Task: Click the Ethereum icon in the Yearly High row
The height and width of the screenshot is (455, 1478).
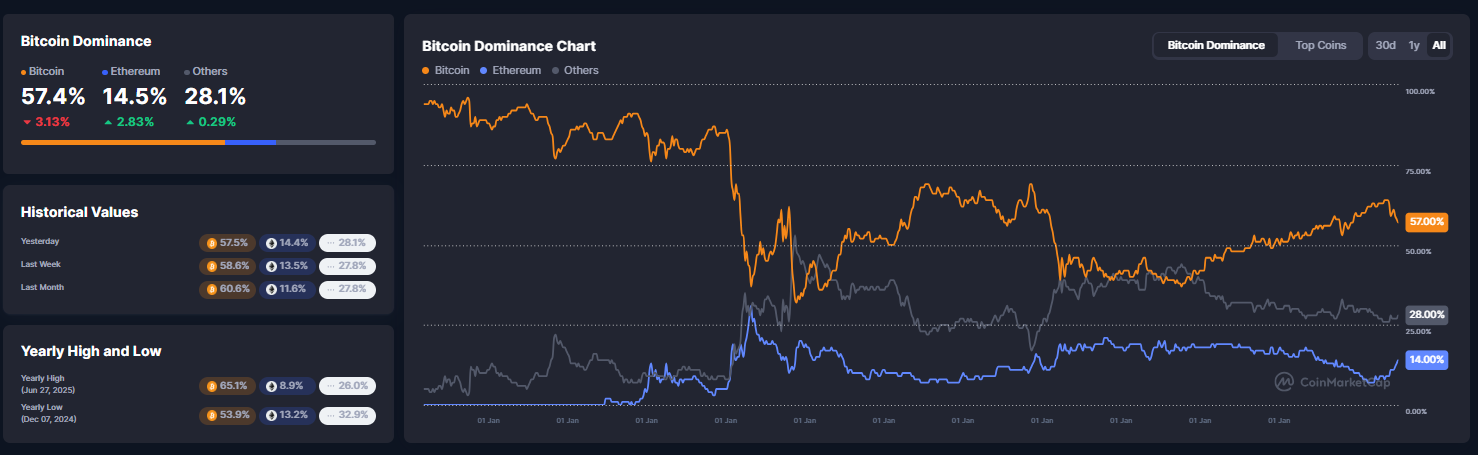Action: point(273,386)
